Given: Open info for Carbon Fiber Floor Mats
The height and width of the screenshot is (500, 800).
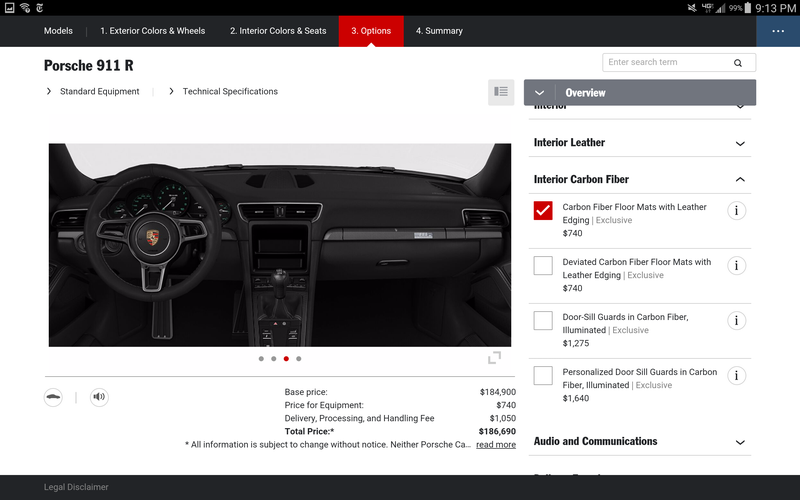Looking at the screenshot, I should [x=736, y=210].
